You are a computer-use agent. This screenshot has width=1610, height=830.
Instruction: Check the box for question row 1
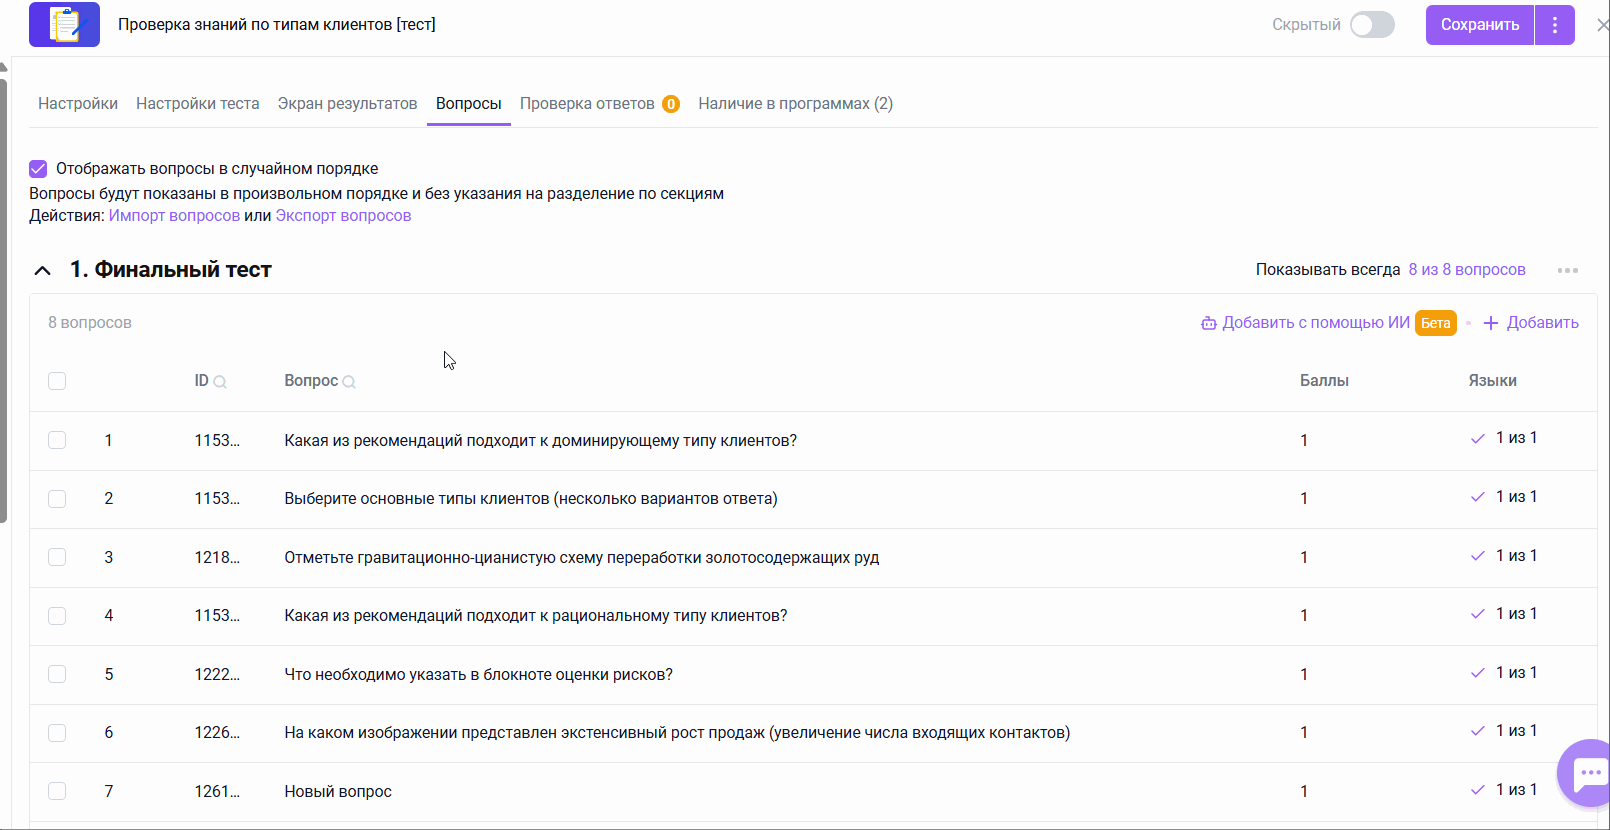click(57, 440)
